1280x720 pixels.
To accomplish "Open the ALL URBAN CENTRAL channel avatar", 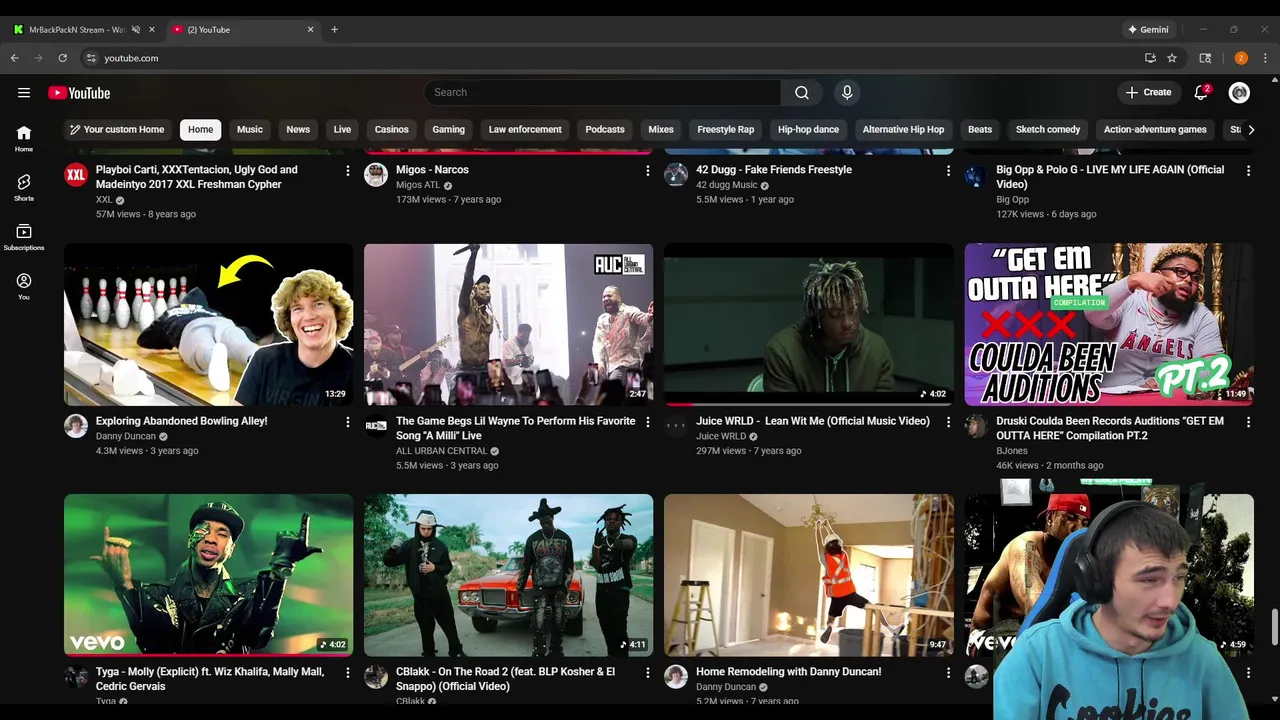I will pos(376,427).
